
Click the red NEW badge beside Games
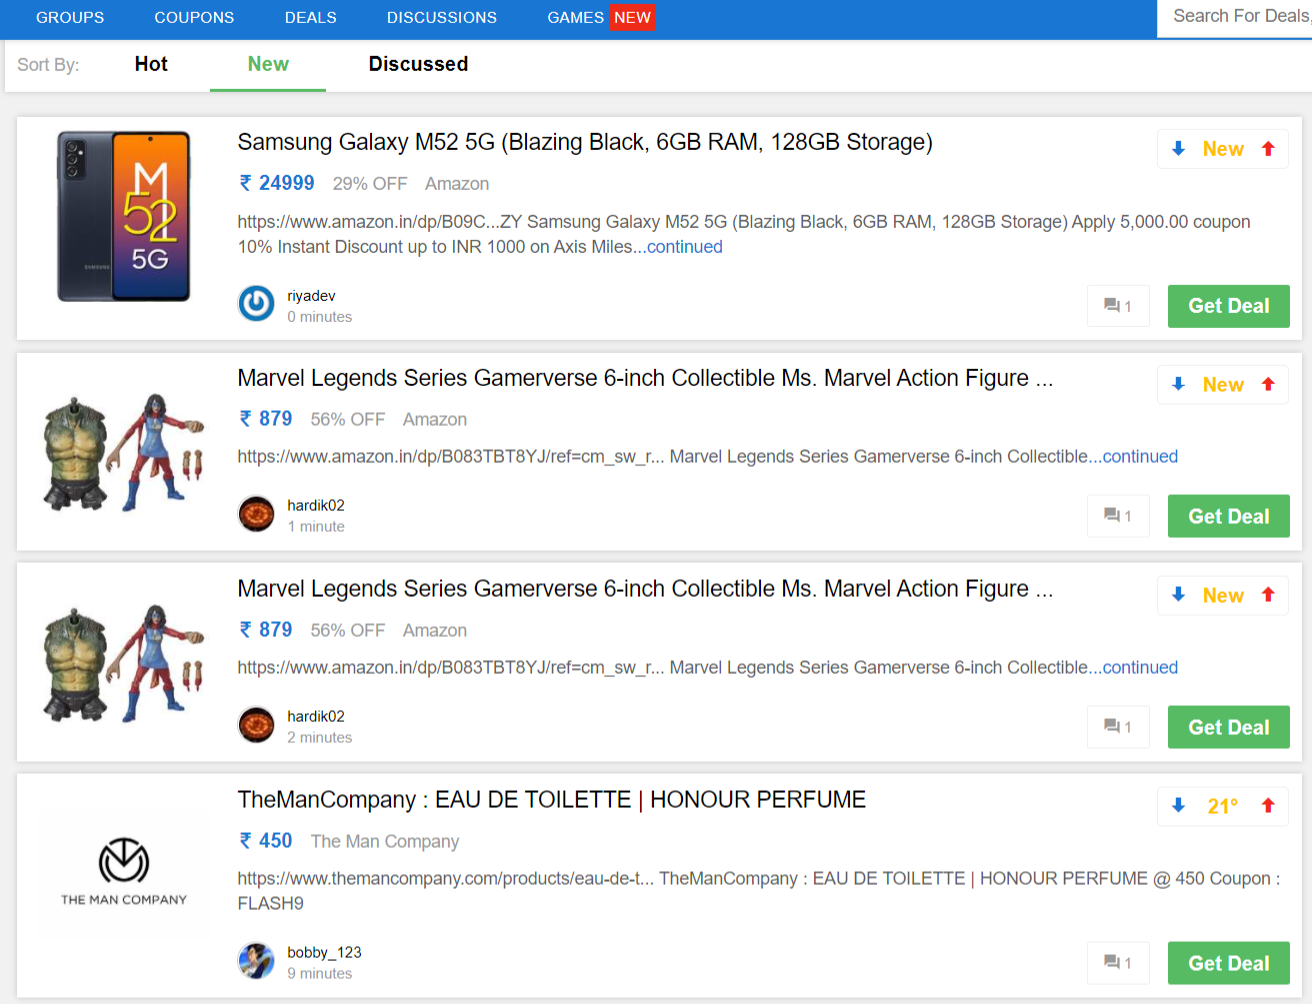tap(633, 18)
